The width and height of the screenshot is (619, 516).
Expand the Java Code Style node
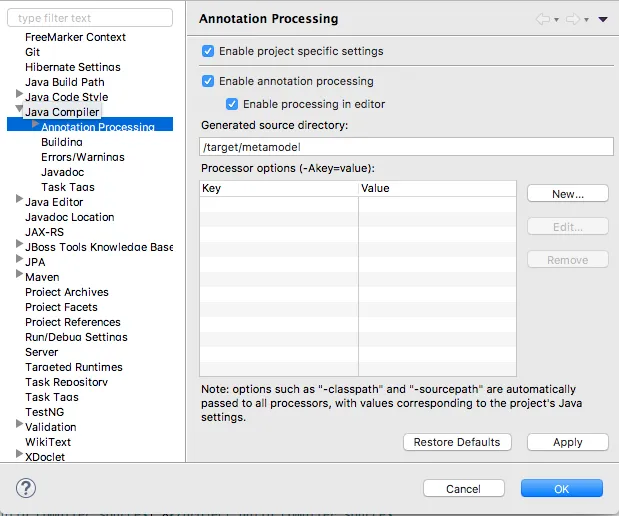click(19, 95)
